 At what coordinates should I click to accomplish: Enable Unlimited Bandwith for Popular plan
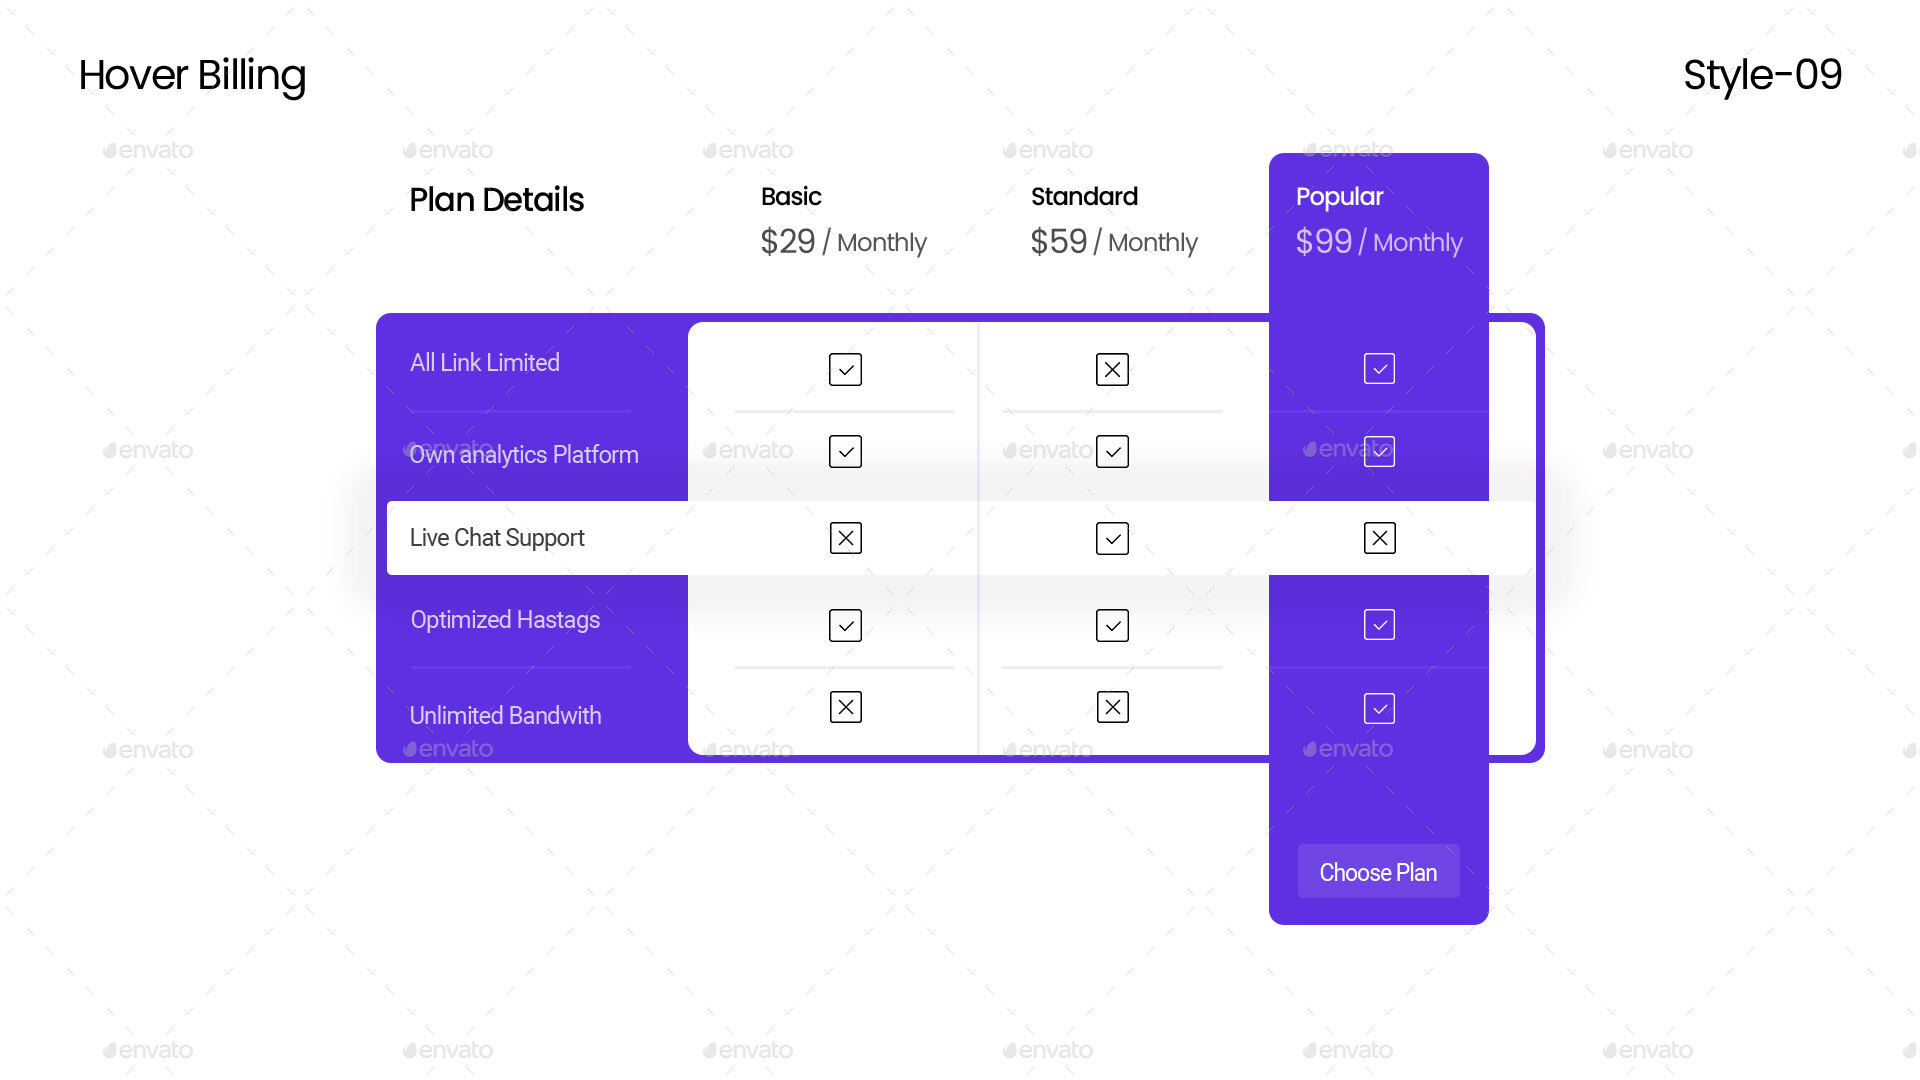(x=1379, y=707)
